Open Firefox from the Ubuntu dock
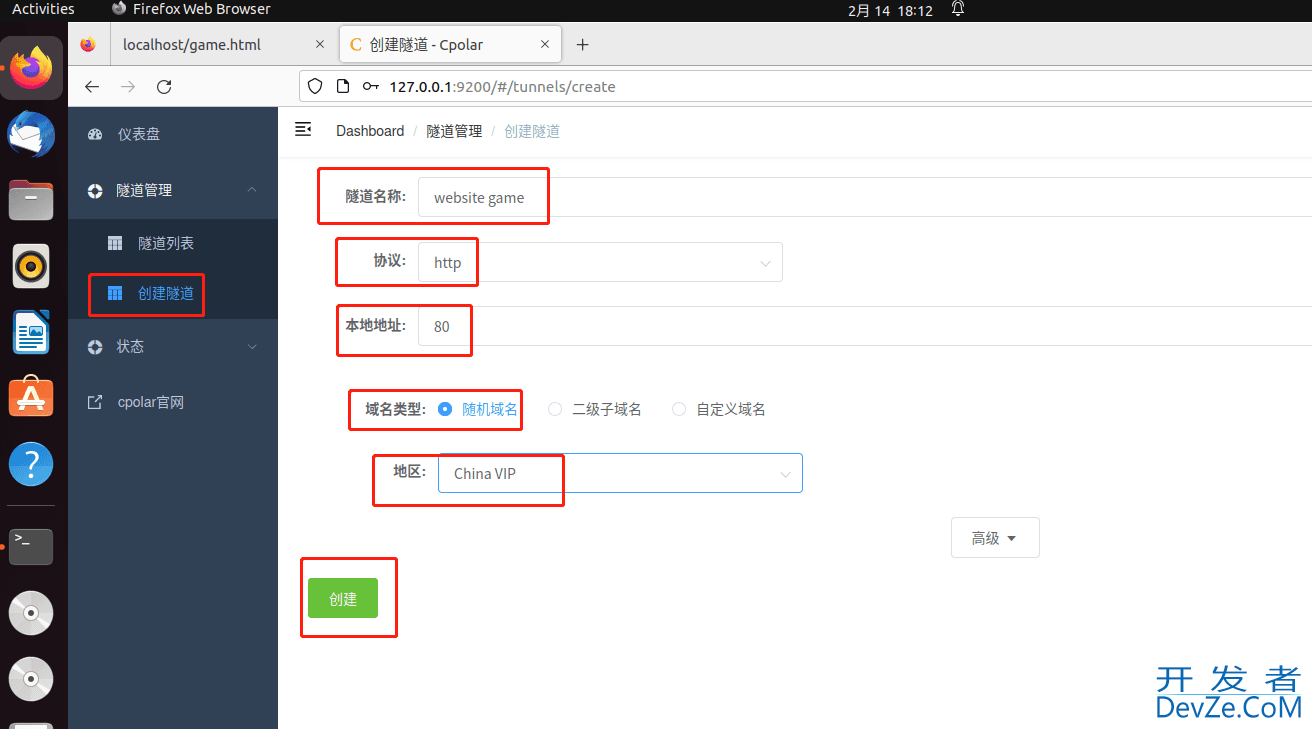 tap(32, 68)
